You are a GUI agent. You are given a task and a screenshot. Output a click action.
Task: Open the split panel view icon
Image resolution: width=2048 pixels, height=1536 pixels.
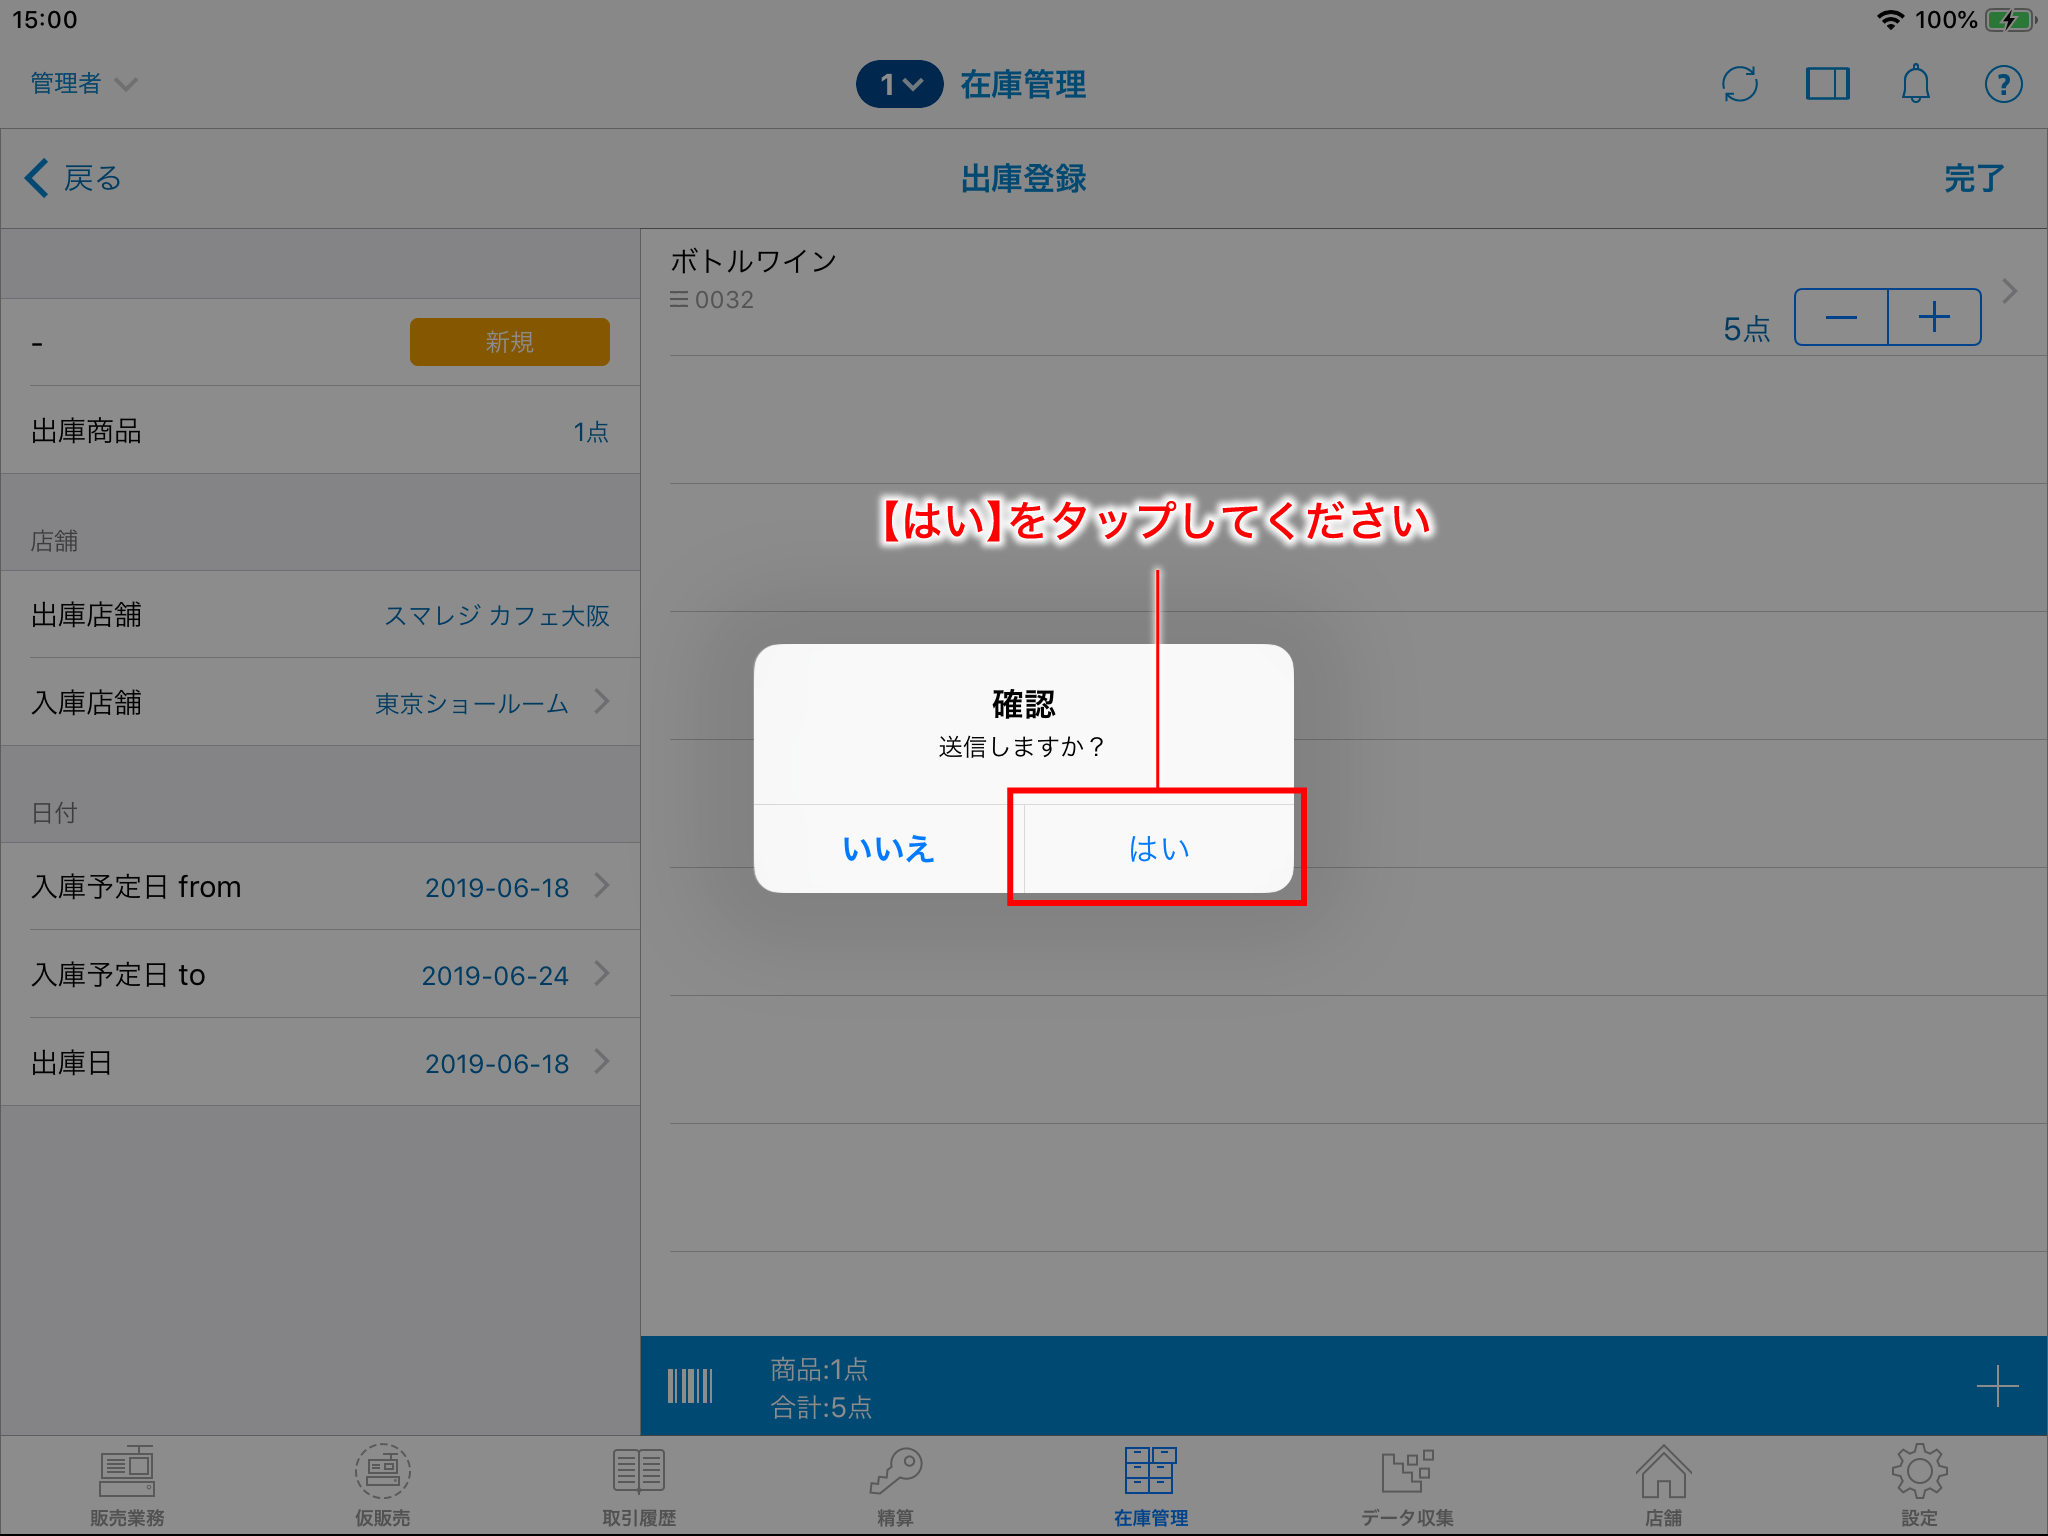pos(1827,84)
